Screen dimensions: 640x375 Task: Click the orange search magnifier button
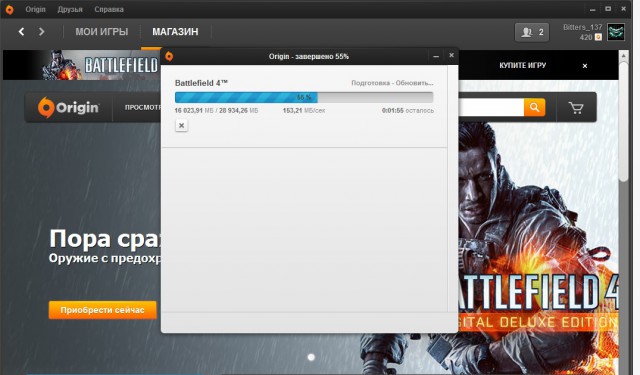[x=535, y=107]
